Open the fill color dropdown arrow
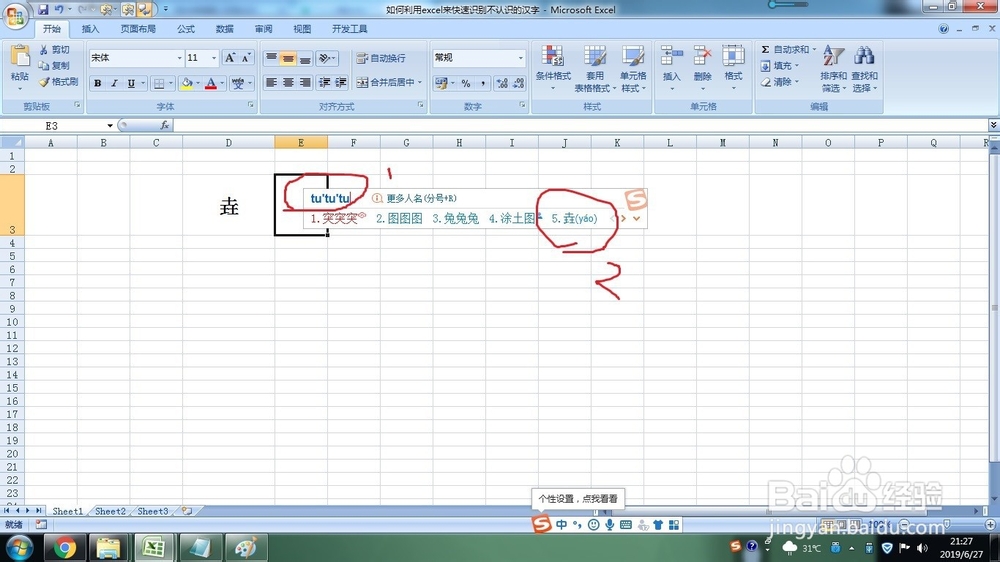Image resolution: width=1000 pixels, height=562 pixels. 198,83
